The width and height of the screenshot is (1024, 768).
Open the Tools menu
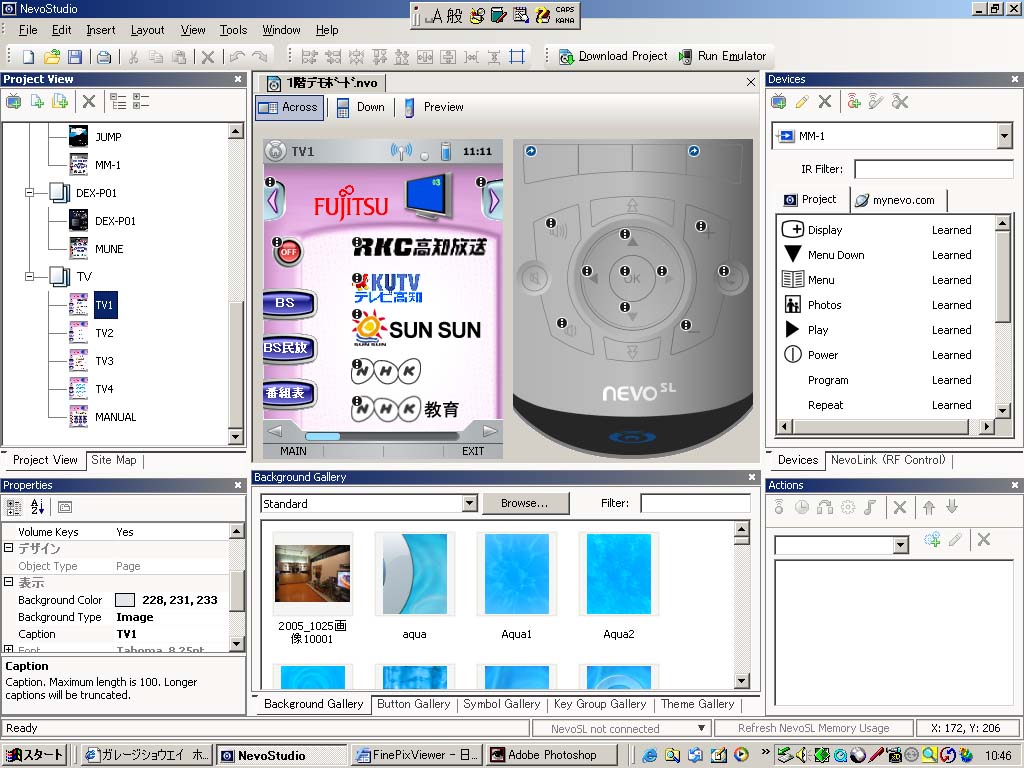pyautogui.click(x=233, y=30)
